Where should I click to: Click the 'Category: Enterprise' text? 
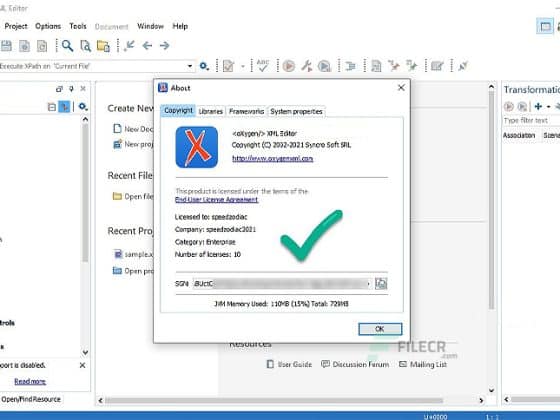[205, 242]
